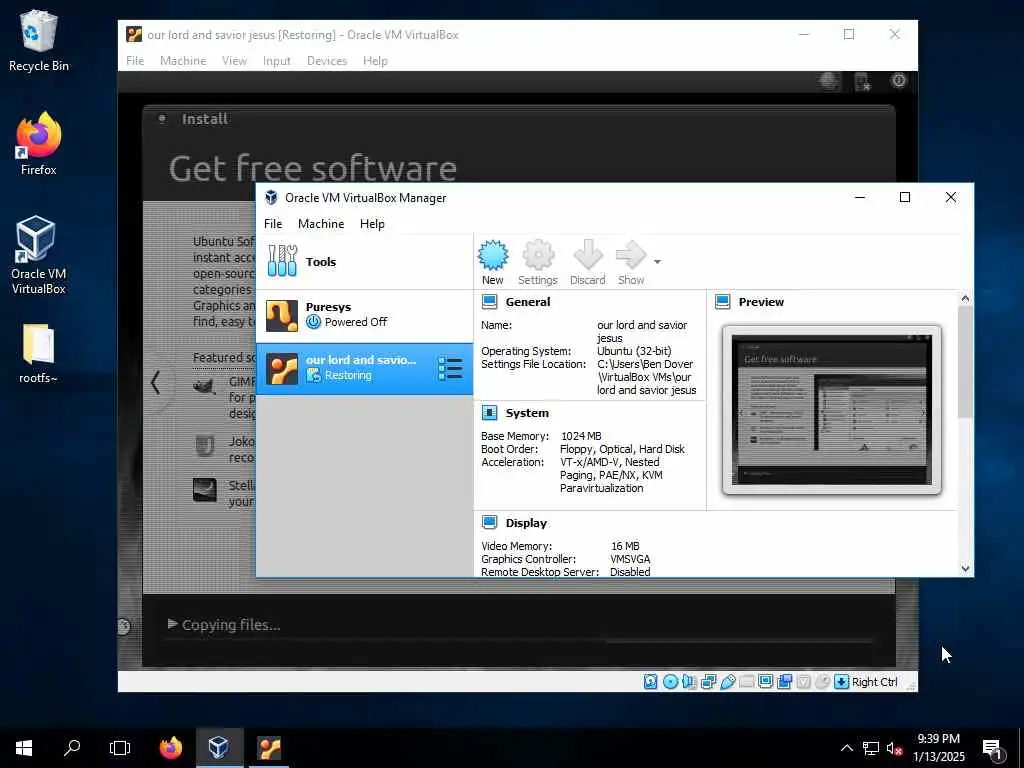The height and width of the screenshot is (768, 1024).
Task: Open Task View from the taskbar
Action: 120,748
